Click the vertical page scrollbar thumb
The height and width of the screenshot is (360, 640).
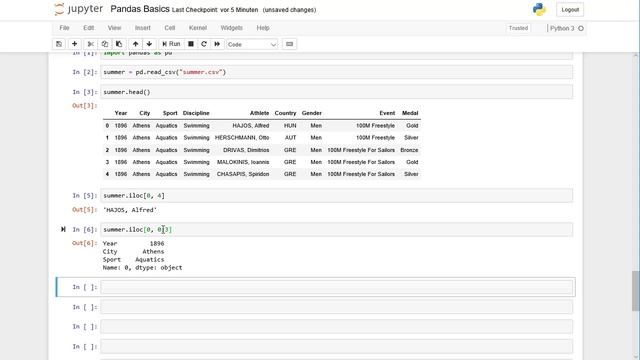point(636,291)
